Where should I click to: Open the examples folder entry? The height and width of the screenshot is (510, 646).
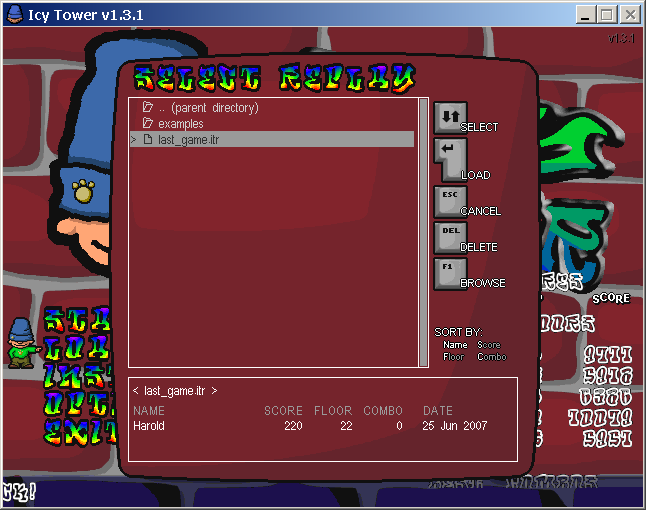point(272,124)
